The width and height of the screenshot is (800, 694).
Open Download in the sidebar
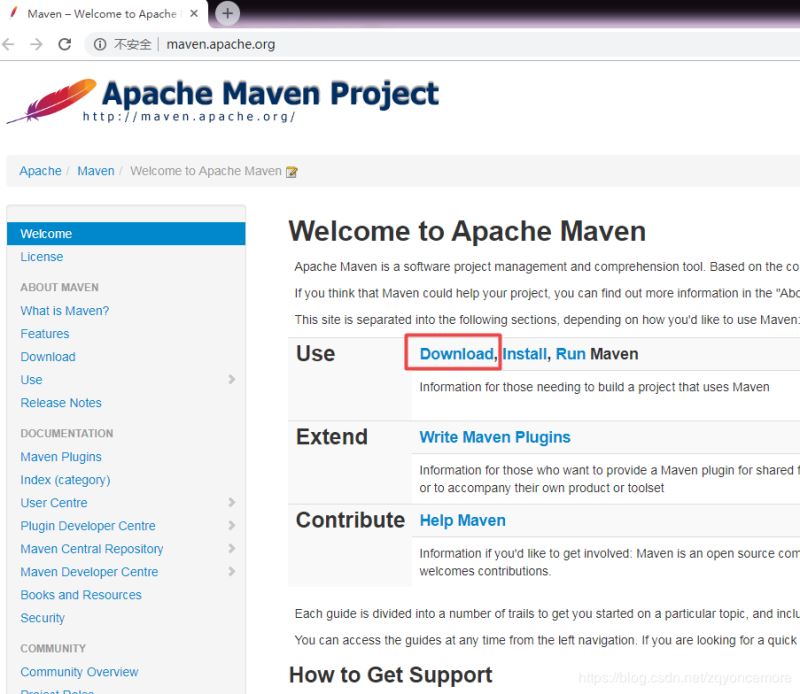pos(48,357)
